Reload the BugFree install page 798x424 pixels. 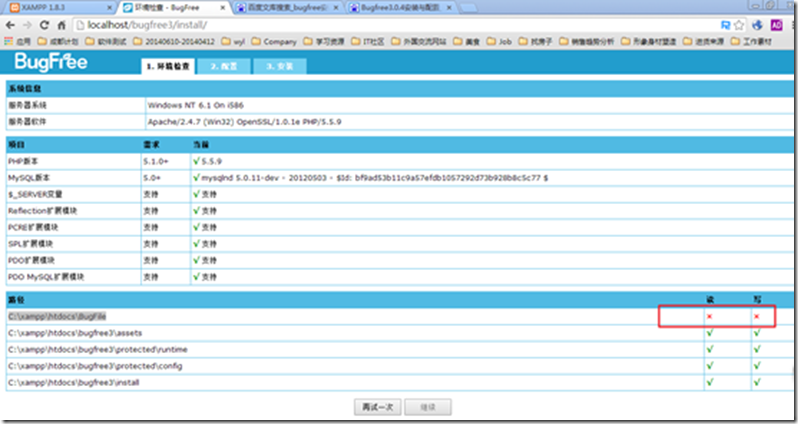tap(44, 25)
